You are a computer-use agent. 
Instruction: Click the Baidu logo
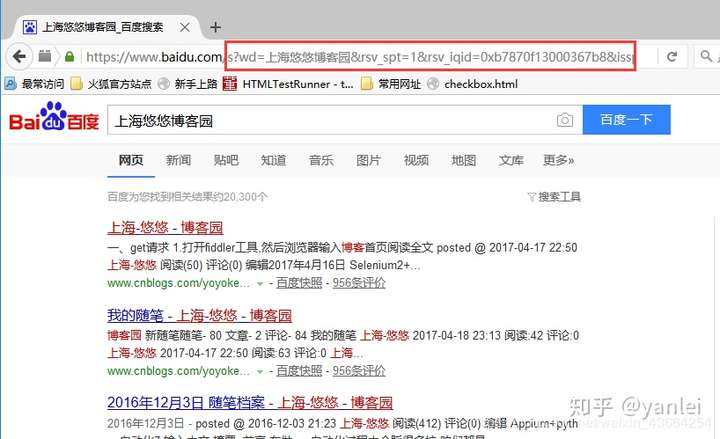click(54, 117)
